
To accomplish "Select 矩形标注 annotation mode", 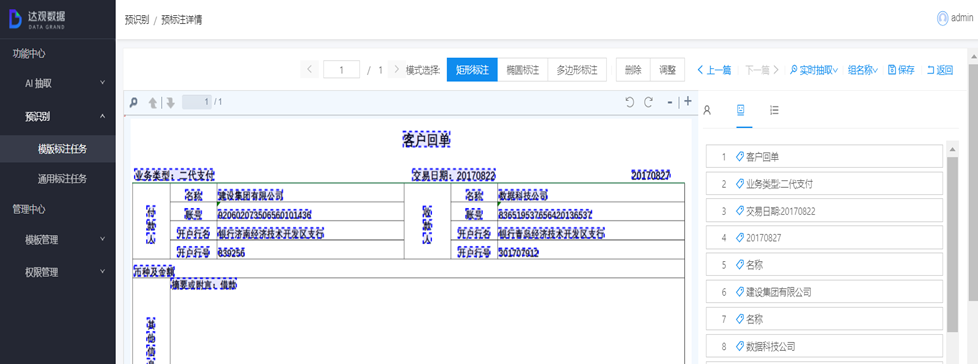I will pyautogui.click(x=472, y=70).
